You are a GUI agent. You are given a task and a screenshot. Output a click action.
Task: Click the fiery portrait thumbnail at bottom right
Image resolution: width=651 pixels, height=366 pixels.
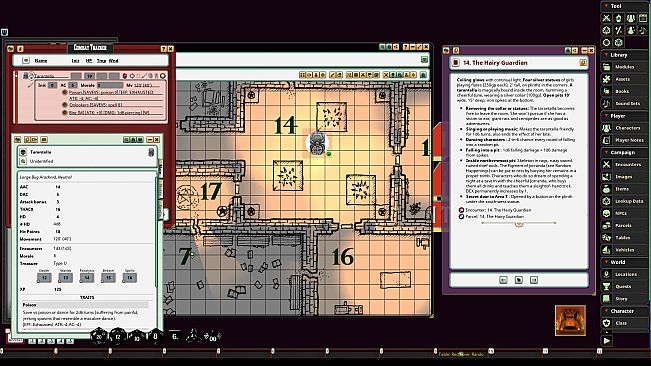click(570, 320)
